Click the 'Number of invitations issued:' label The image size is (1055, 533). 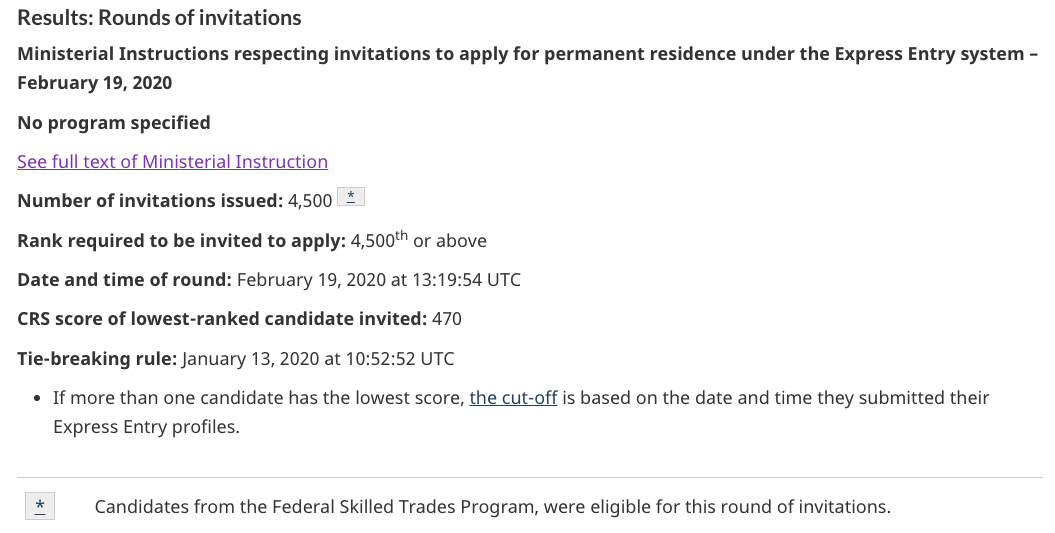[150, 201]
